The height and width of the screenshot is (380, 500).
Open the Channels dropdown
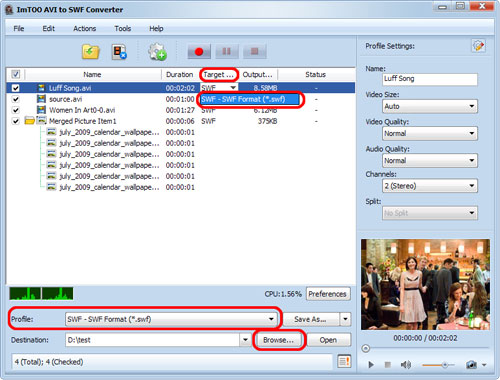tap(430, 186)
